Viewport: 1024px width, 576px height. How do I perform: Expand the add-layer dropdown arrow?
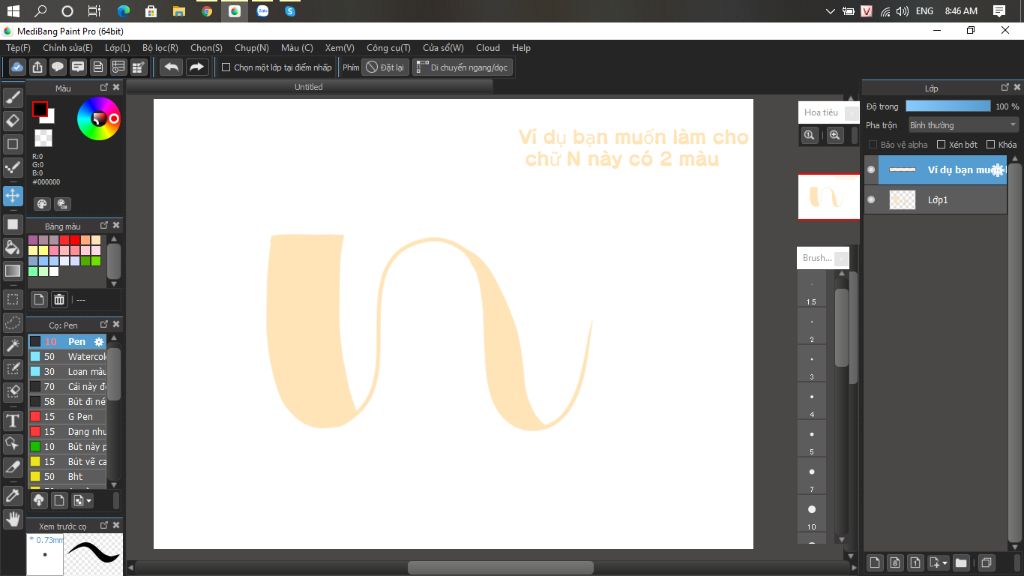point(945,563)
